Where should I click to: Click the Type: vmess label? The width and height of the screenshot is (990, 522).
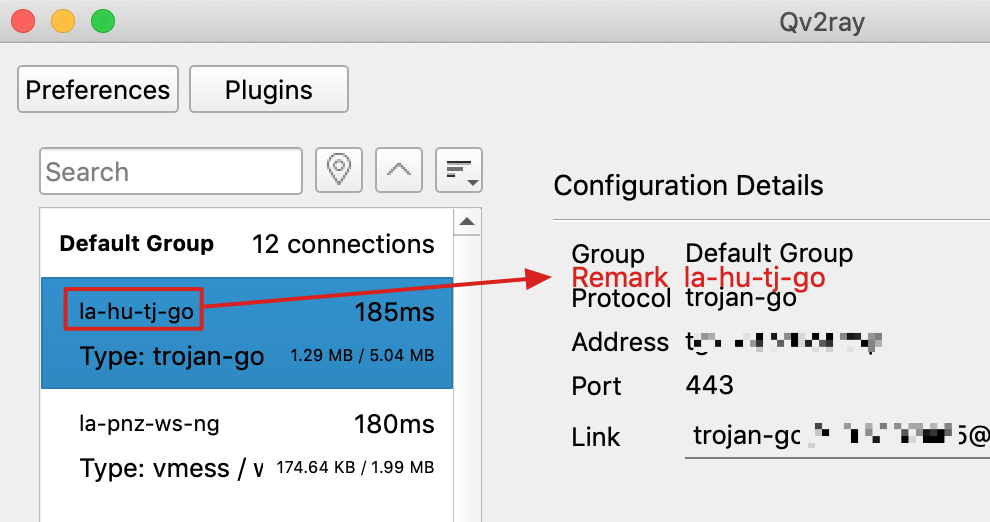pos(172,468)
